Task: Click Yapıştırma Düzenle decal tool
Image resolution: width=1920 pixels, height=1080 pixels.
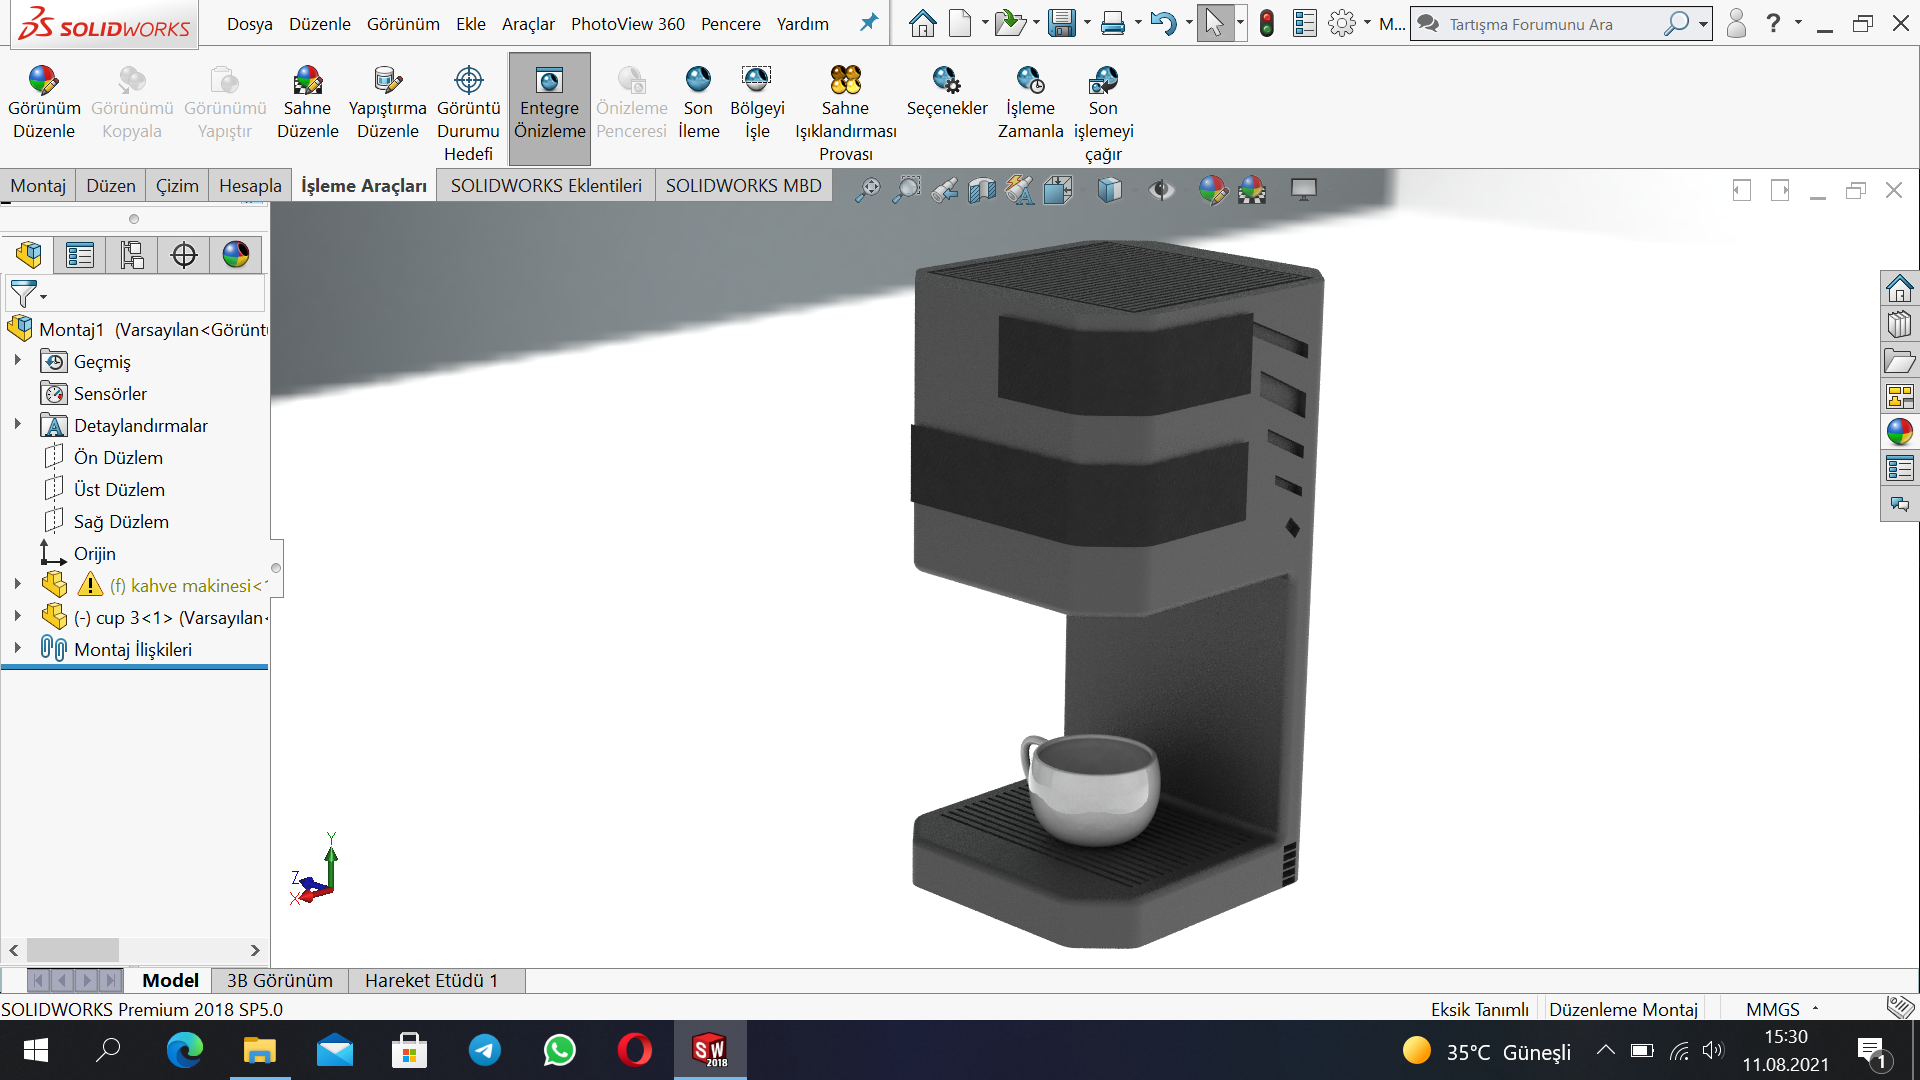Action: [x=387, y=80]
